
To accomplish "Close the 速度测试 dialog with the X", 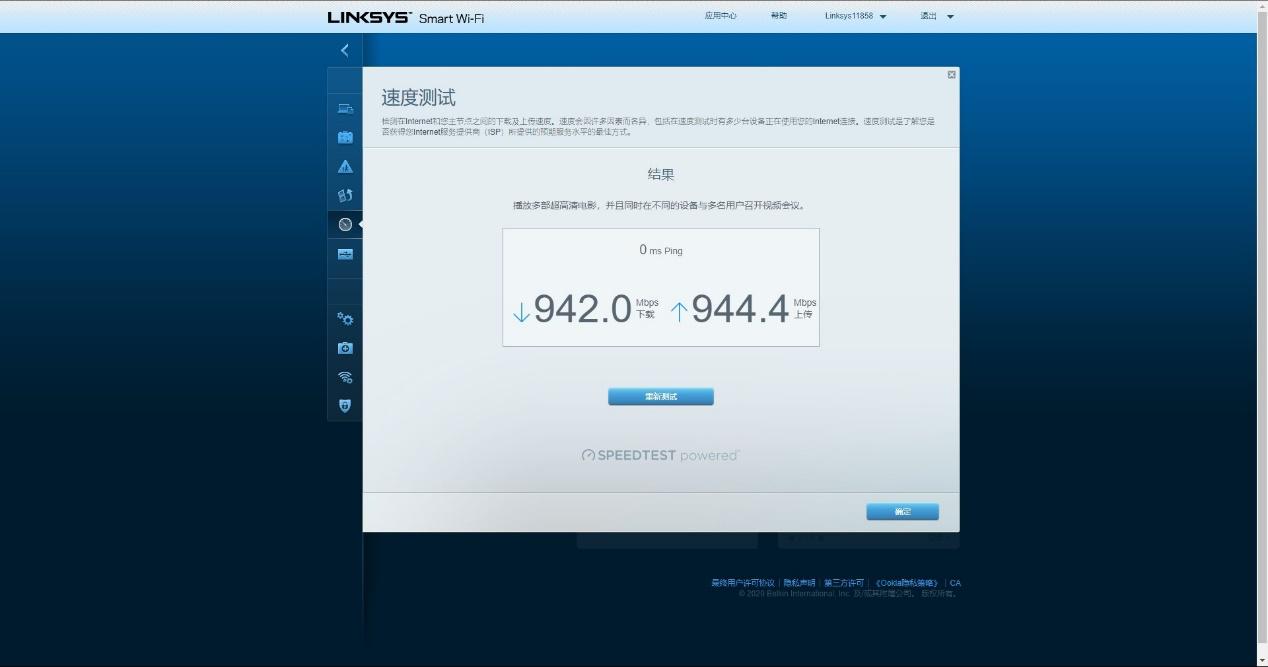I will click(950, 74).
